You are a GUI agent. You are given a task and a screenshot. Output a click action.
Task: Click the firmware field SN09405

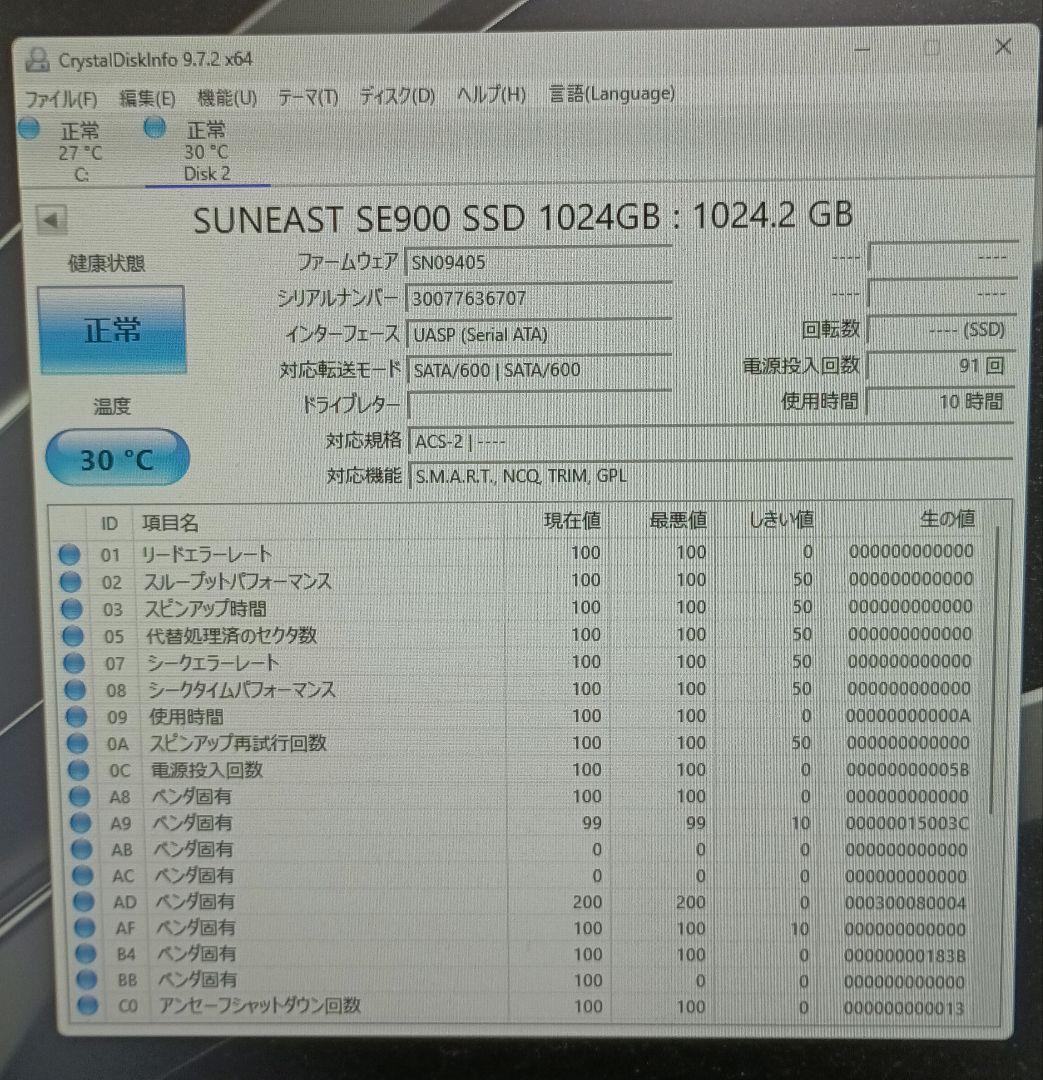[539, 262]
